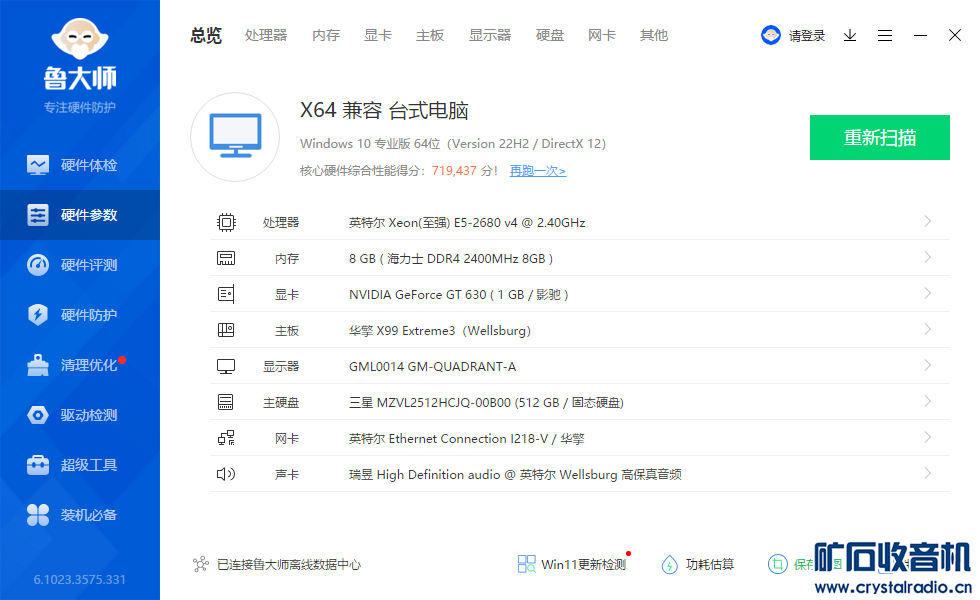Image resolution: width=980 pixels, height=600 pixels.
Task: Click the graphics card icon
Action: pos(226,294)
